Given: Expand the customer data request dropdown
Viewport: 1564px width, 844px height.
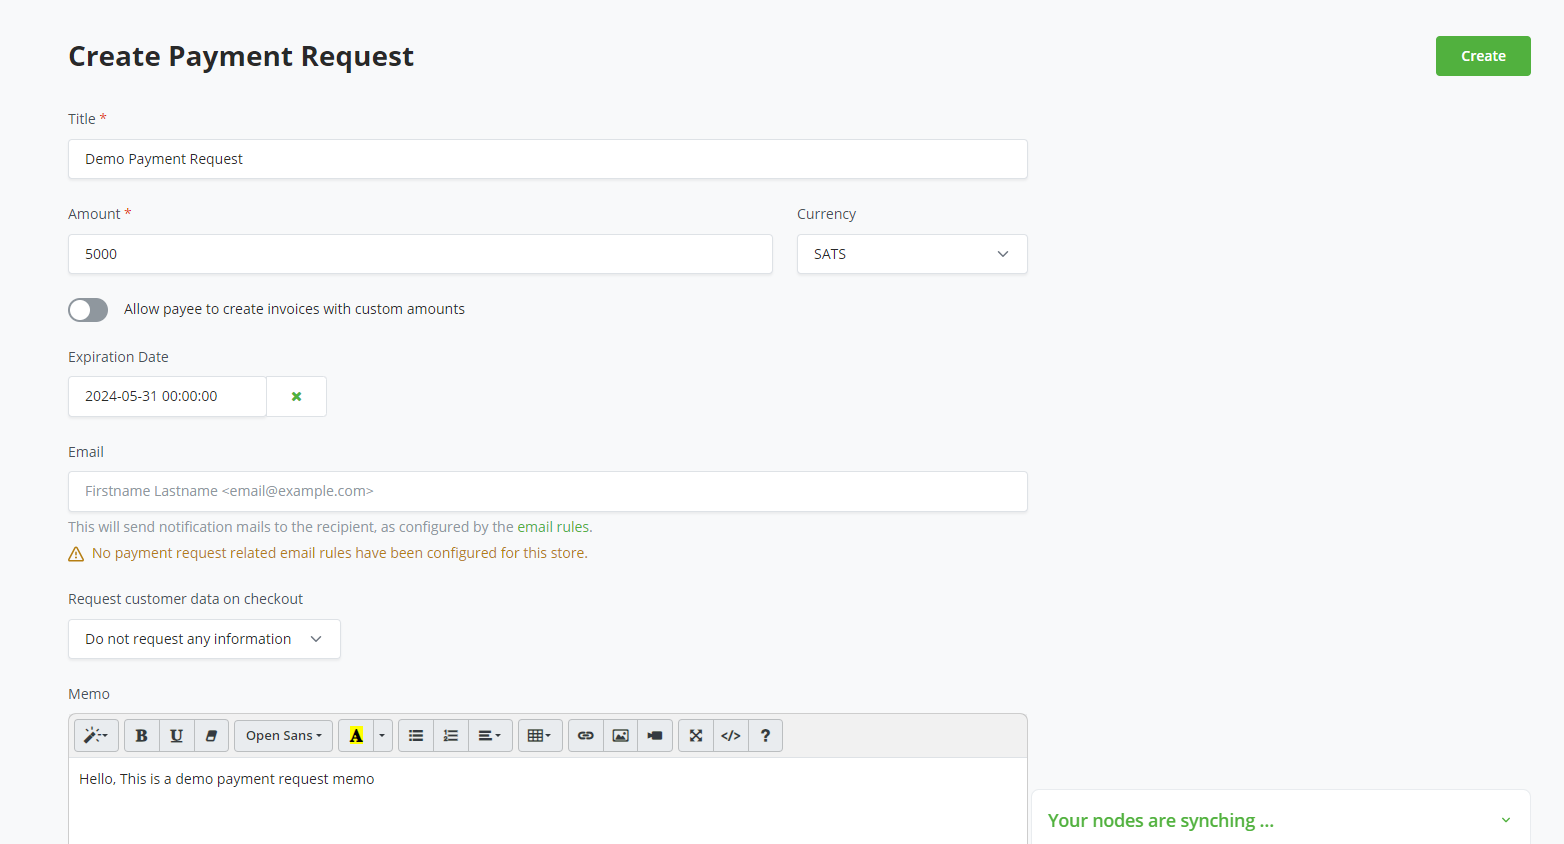Looking at the screenshot, I should click(204, 639).
